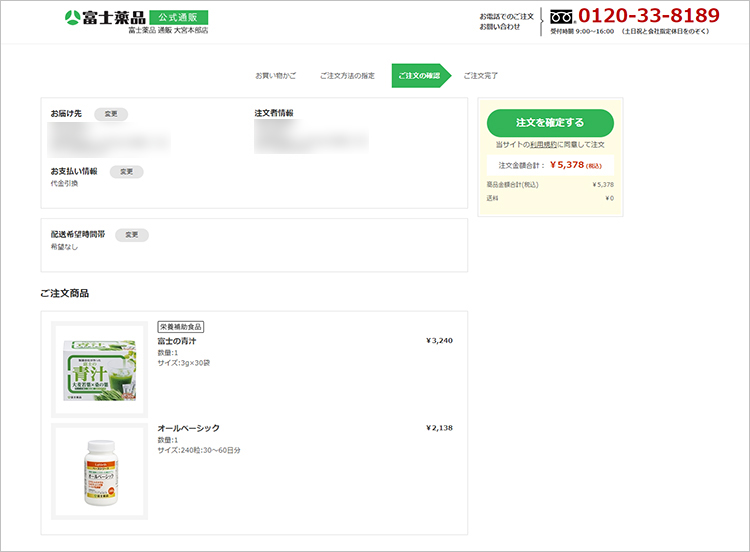The image size is (750, 552).
Task: Click 富士薬品 通販 大宮本部店 subtitle
Action: 168,30
